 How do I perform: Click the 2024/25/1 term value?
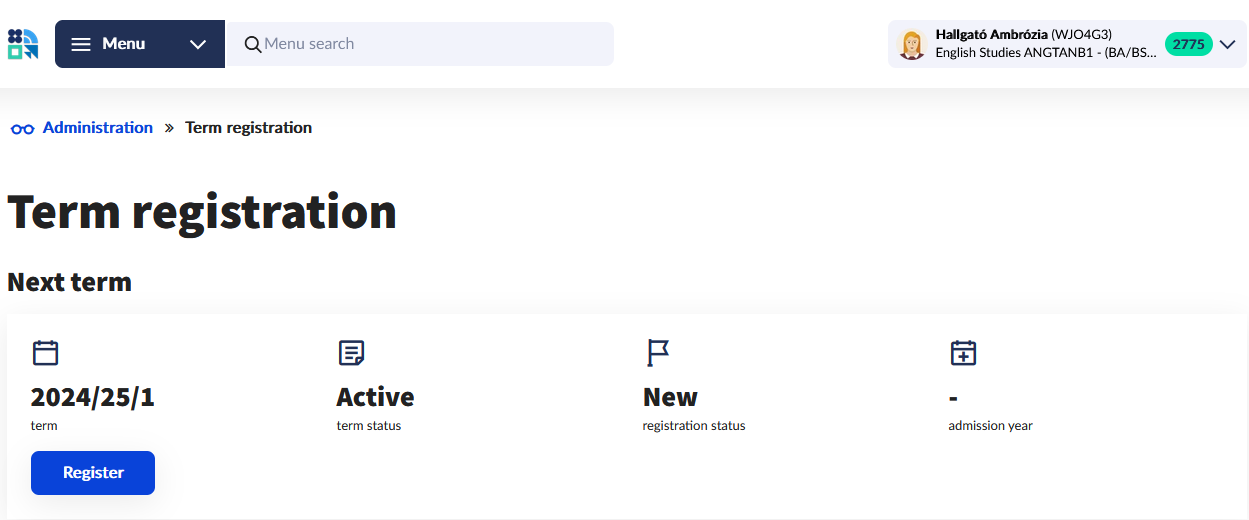pos(93,397)
